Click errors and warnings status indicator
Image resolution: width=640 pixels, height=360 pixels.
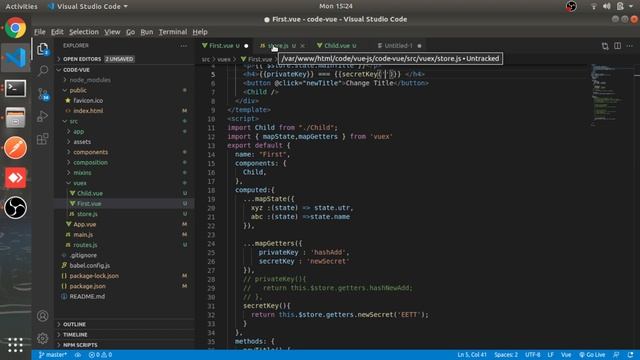tap(100, 355)
